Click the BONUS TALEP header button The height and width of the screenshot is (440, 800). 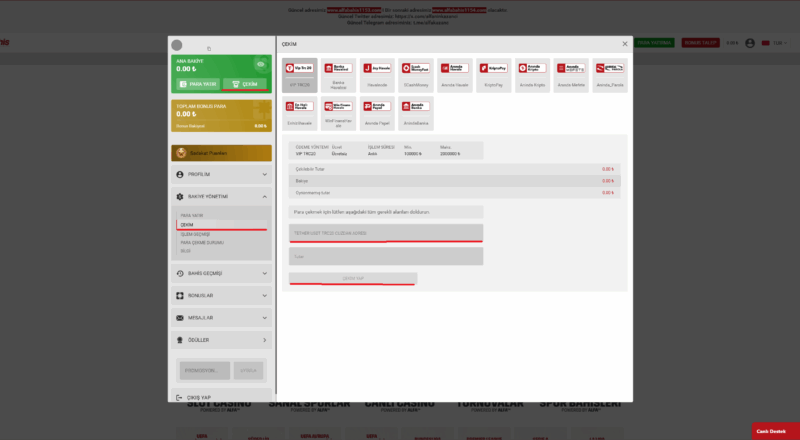point(701,43)
